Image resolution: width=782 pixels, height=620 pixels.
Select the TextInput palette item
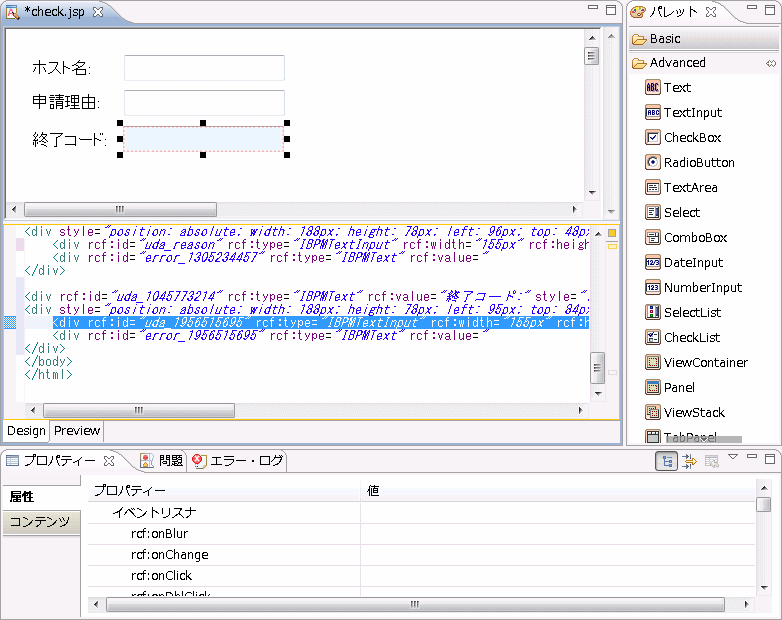pos(683,112)
